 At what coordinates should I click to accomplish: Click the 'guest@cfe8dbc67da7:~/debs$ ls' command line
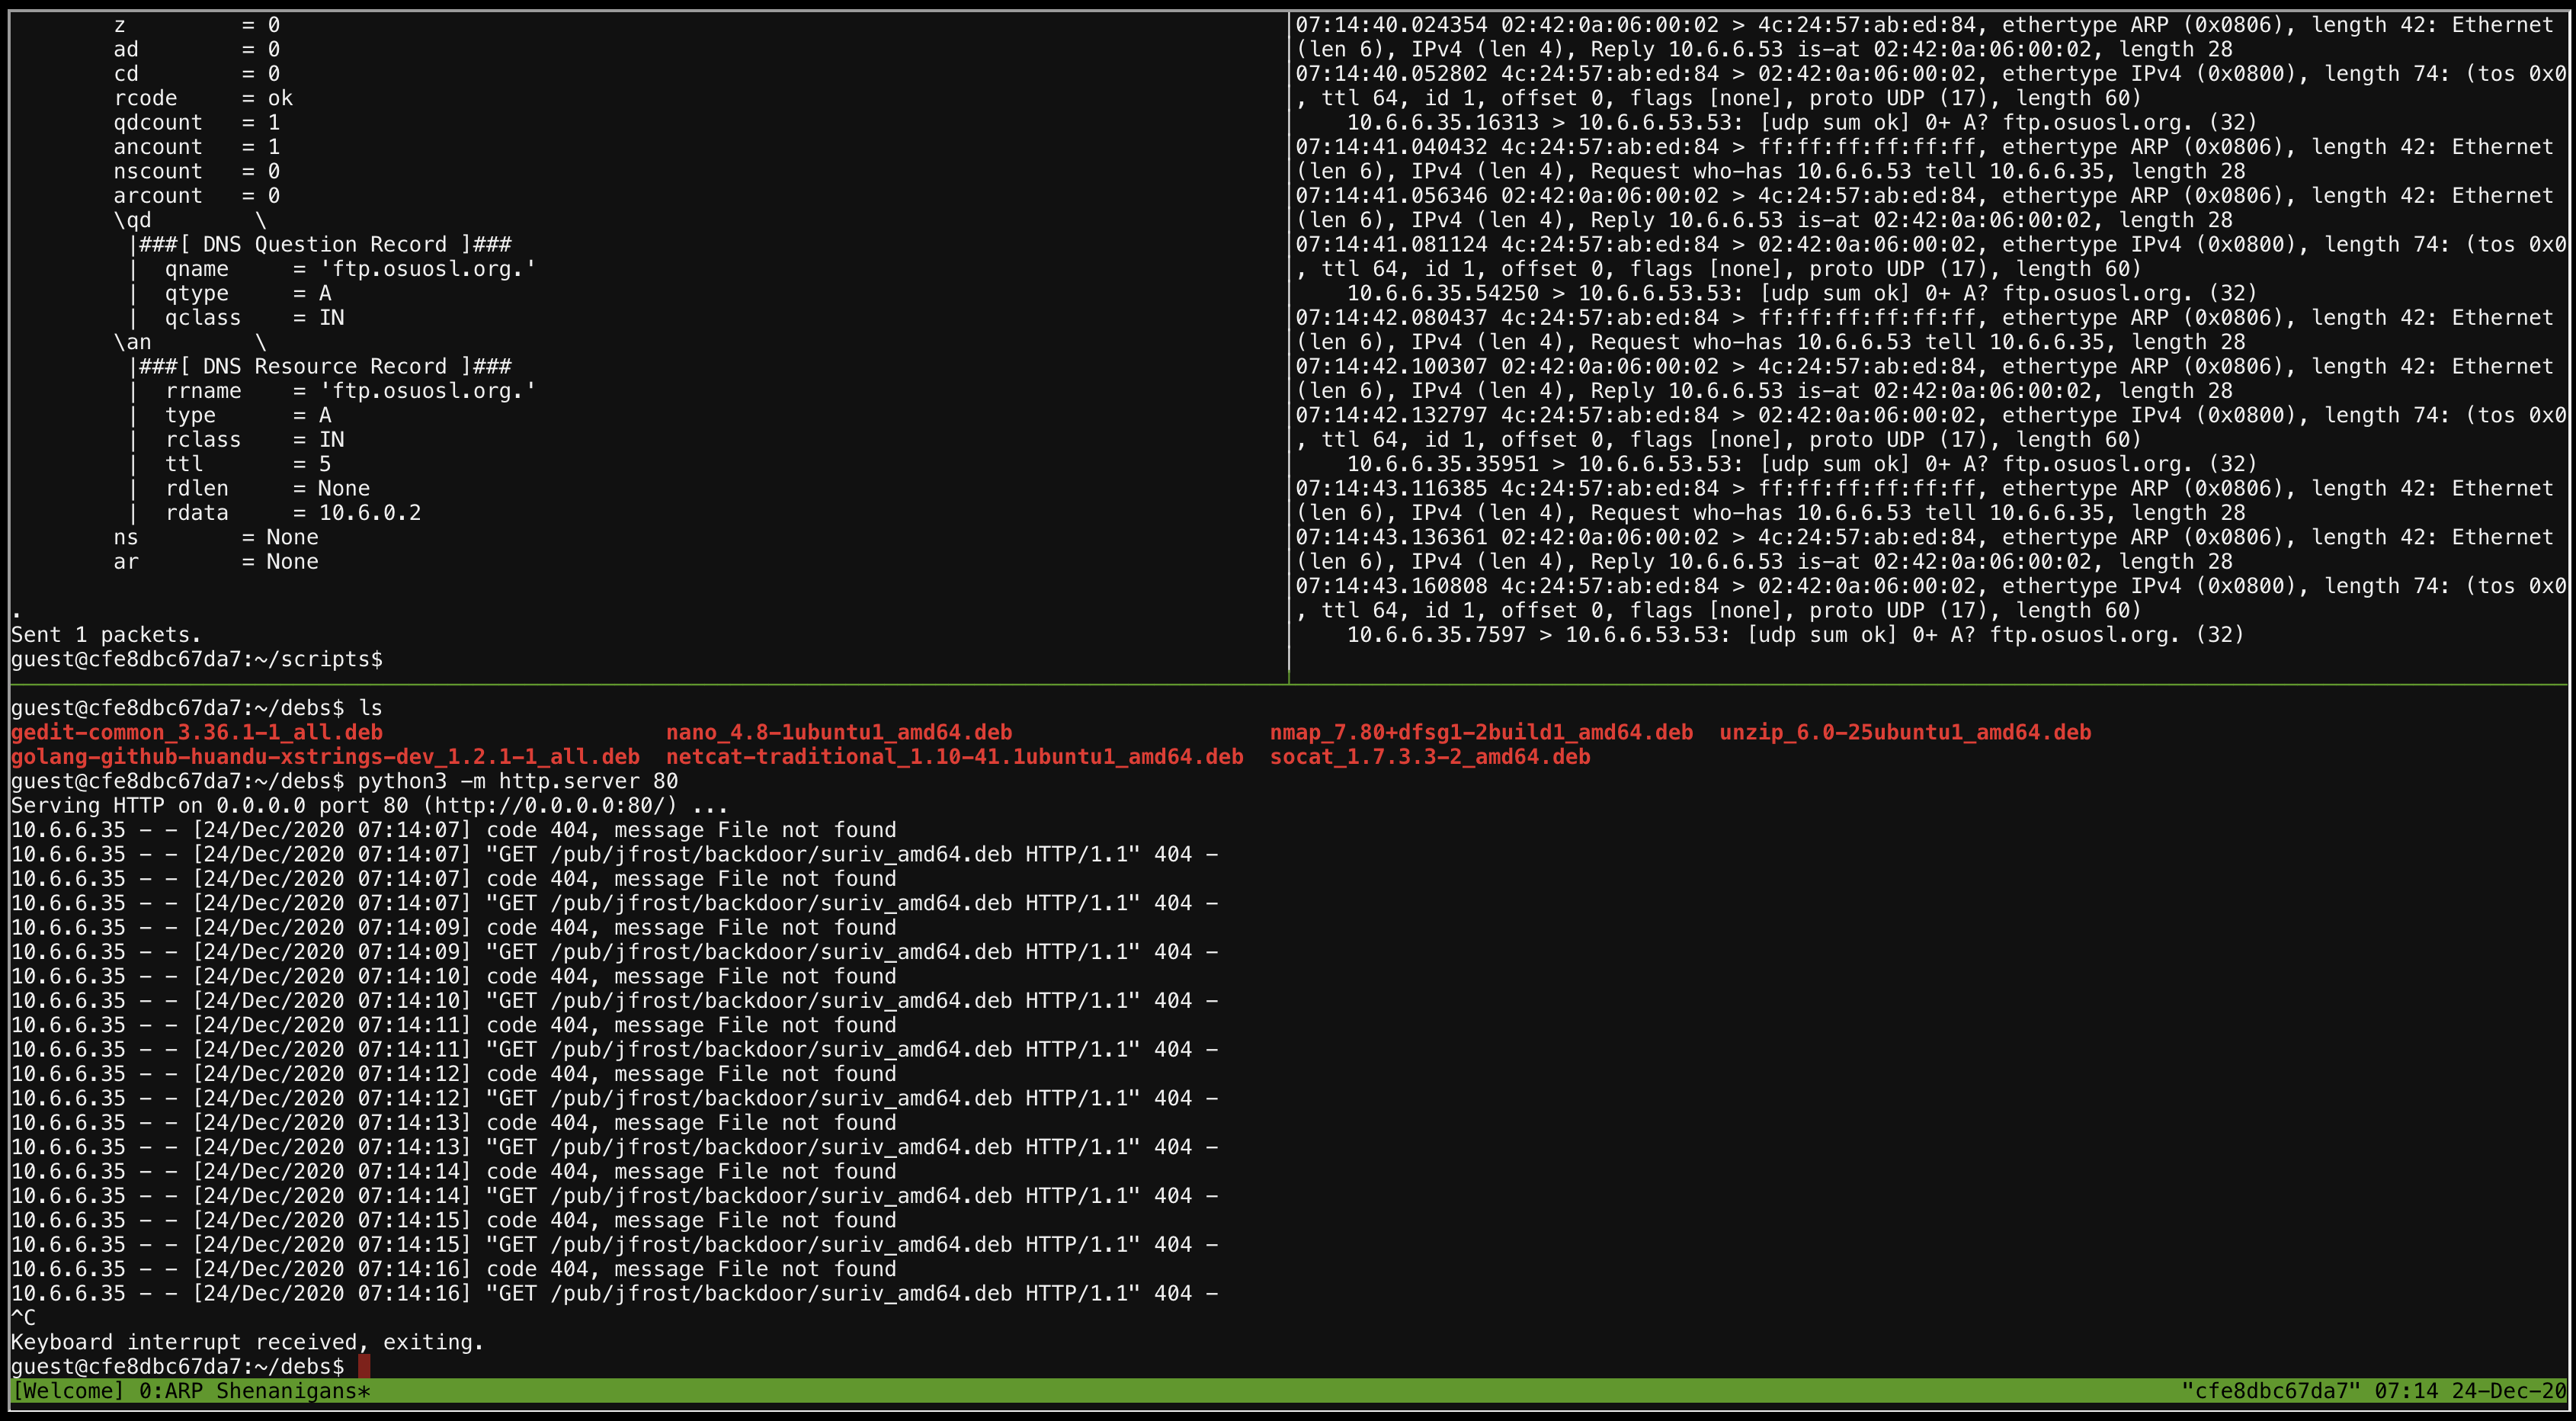click(x=197, y=708)
